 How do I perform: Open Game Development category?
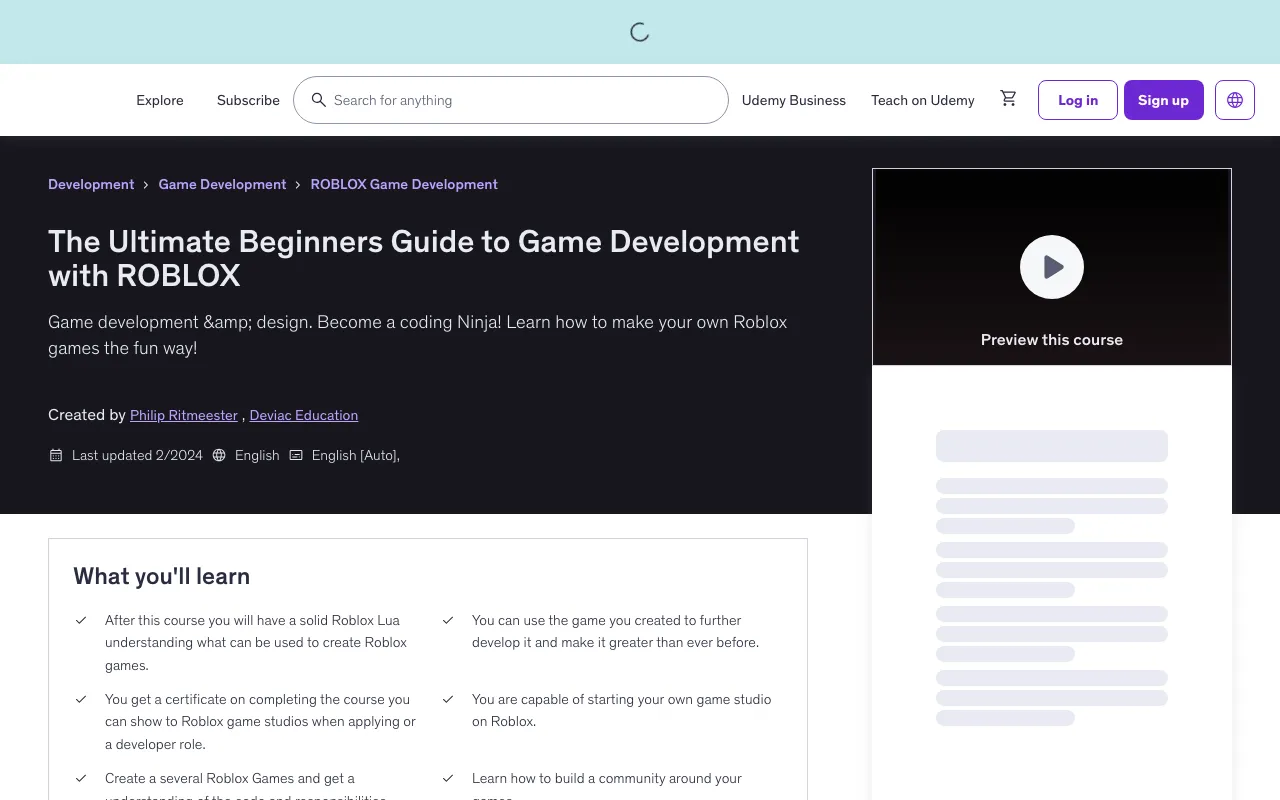tap(222, 184)
